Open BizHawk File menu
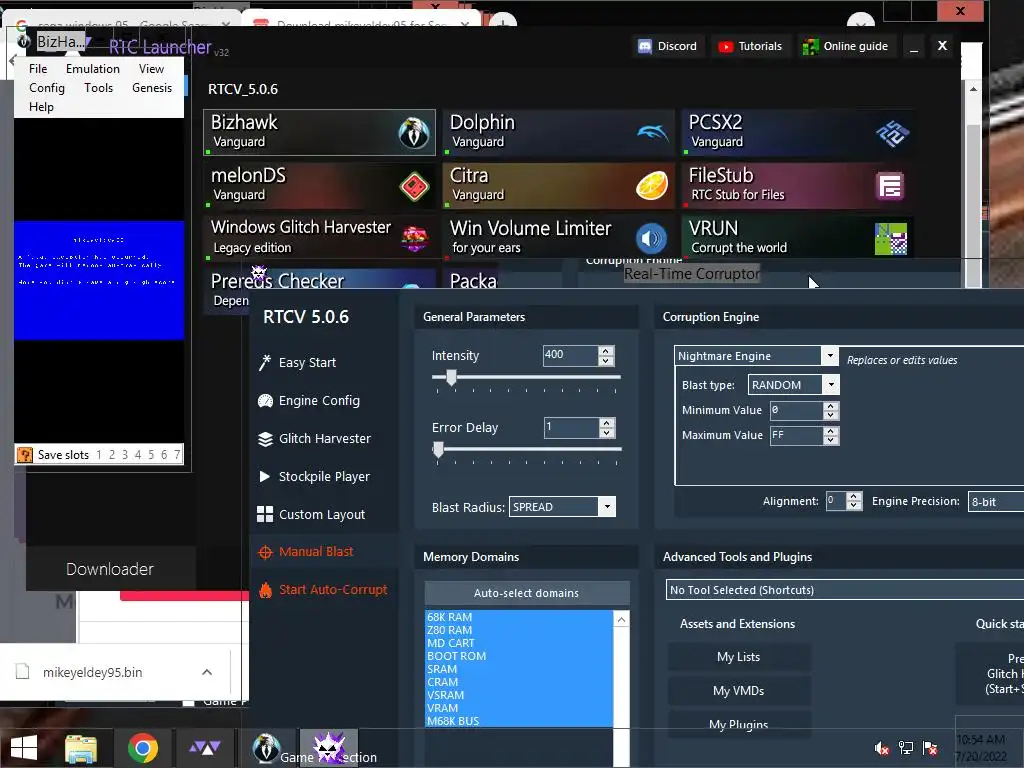This screenshot has height=768, width=1024. pyautogui.click(x=38, y=69)
